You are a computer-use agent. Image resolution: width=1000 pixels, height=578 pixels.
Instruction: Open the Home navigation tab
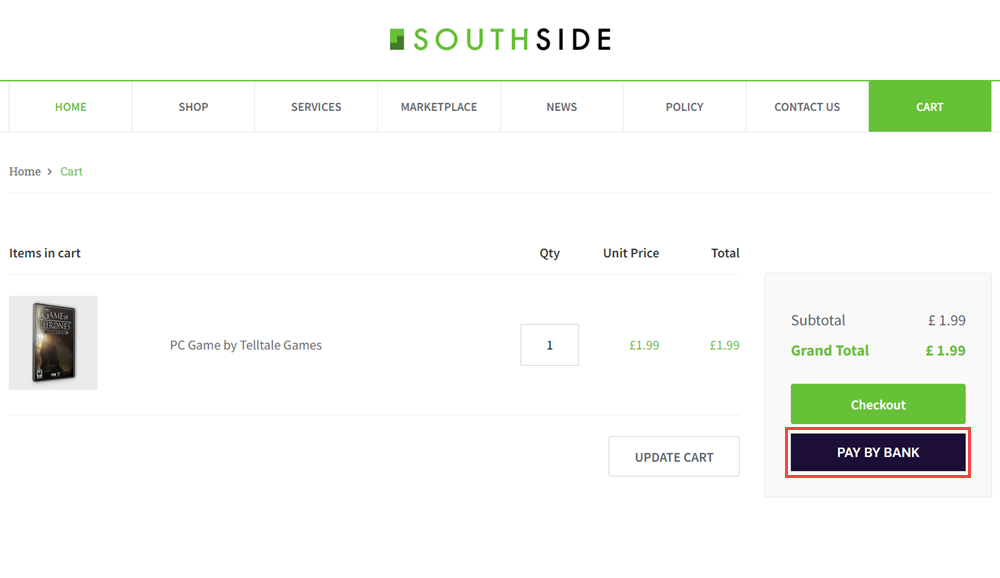[x=71, y=107]
